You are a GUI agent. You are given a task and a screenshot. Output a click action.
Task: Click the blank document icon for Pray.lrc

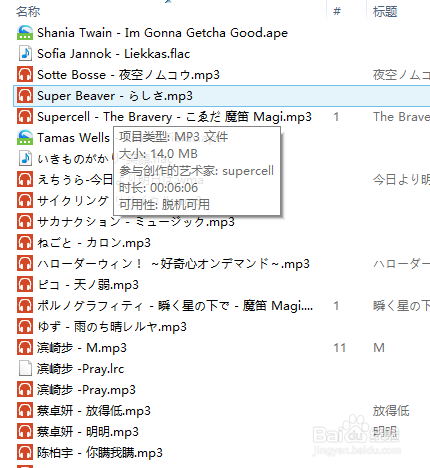[25, 369]
